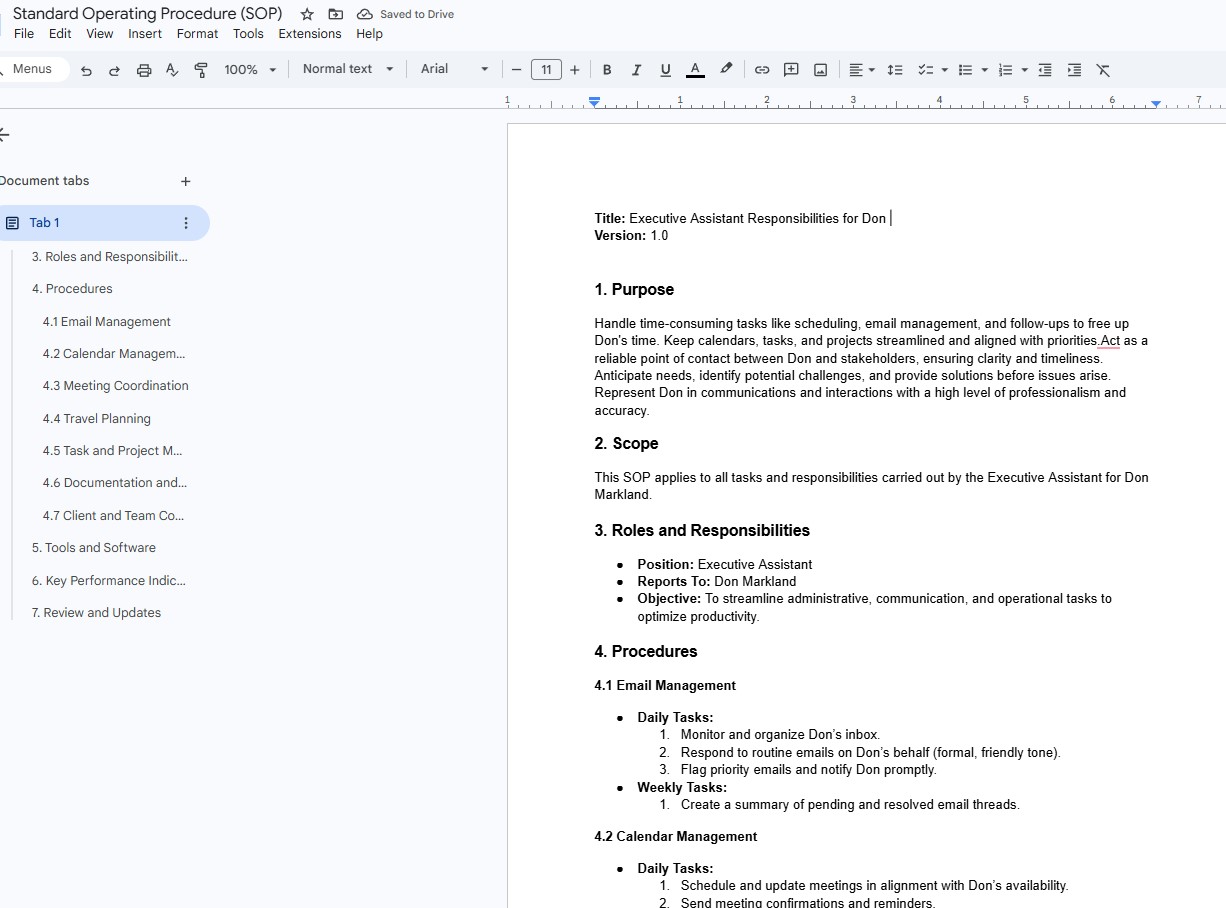
Task: Insert a link with the link icon
Action: tap(762, 70)
